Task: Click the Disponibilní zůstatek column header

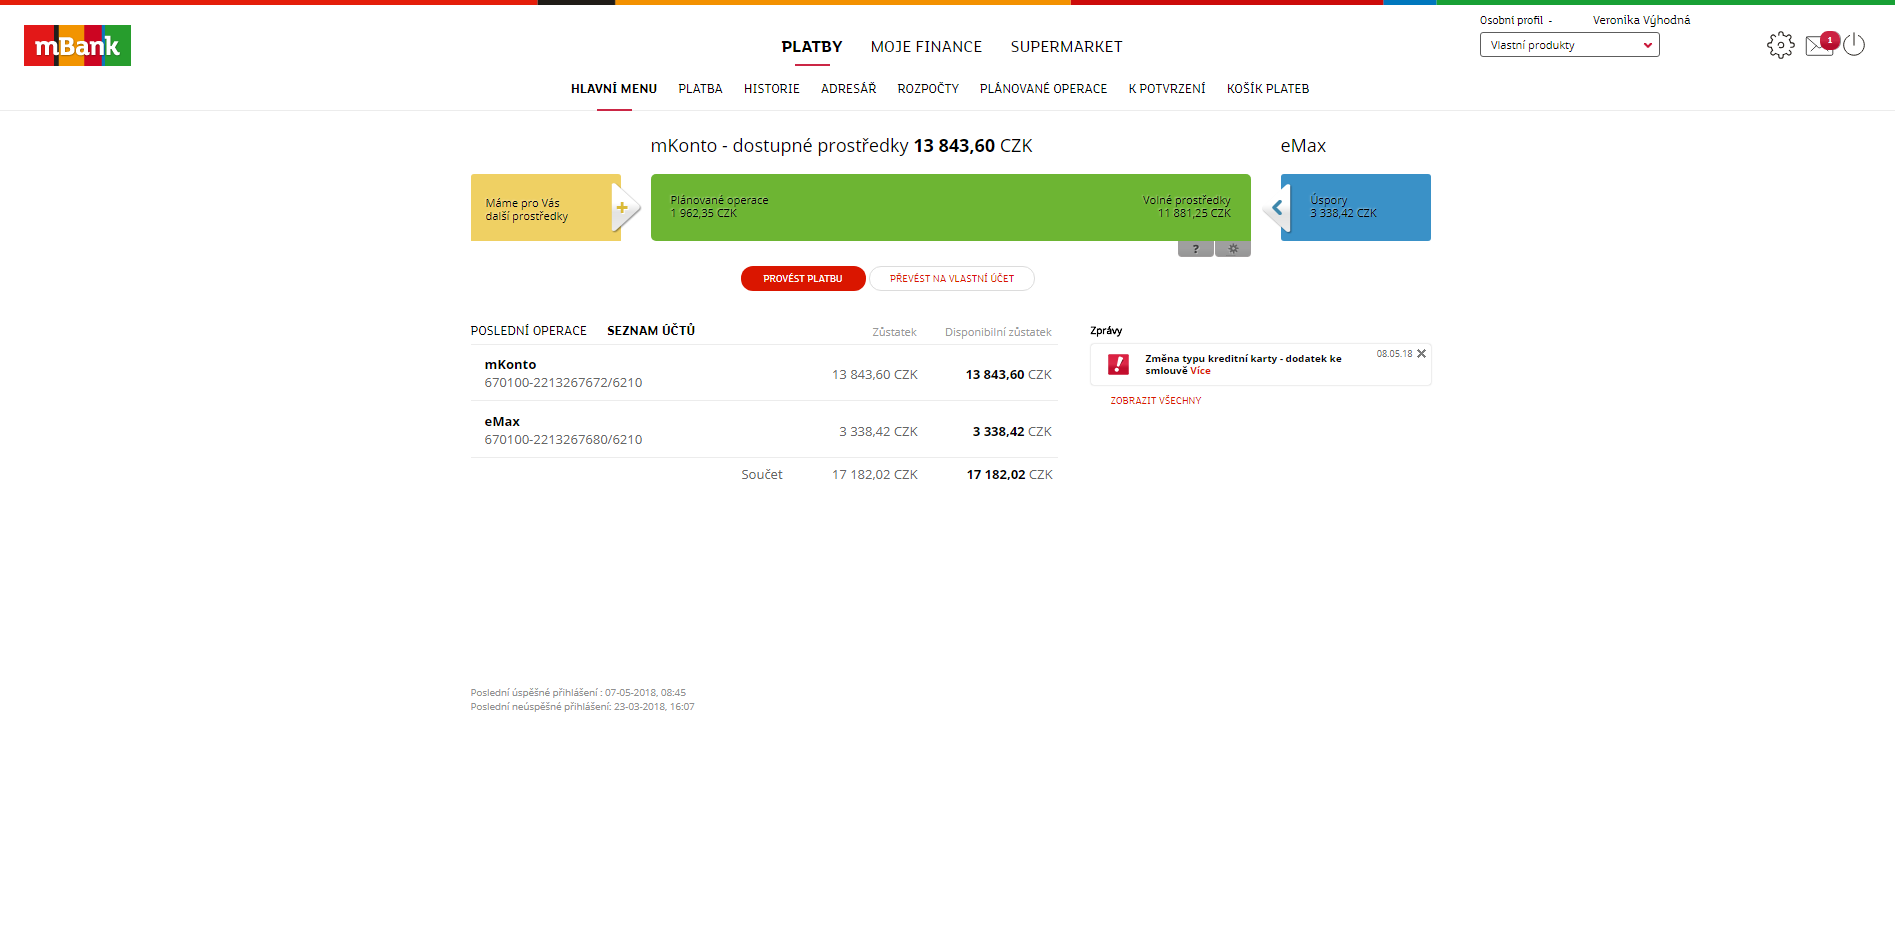Action: click(x=998, y=332)
